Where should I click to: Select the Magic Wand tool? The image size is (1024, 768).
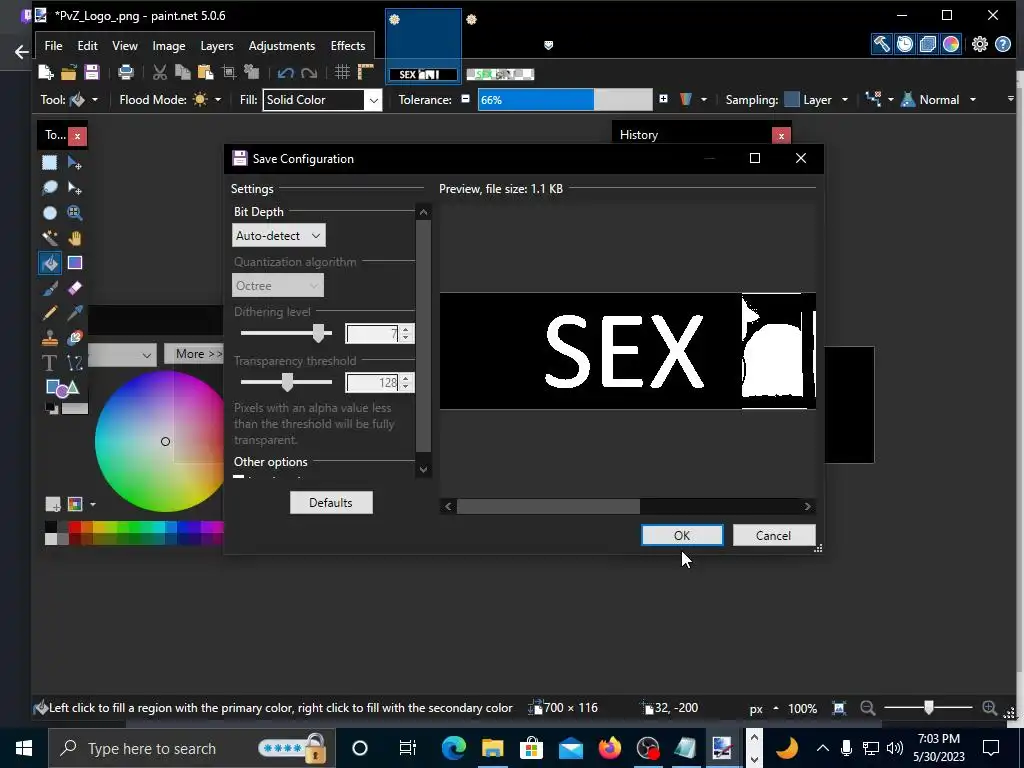pos(50,238)
